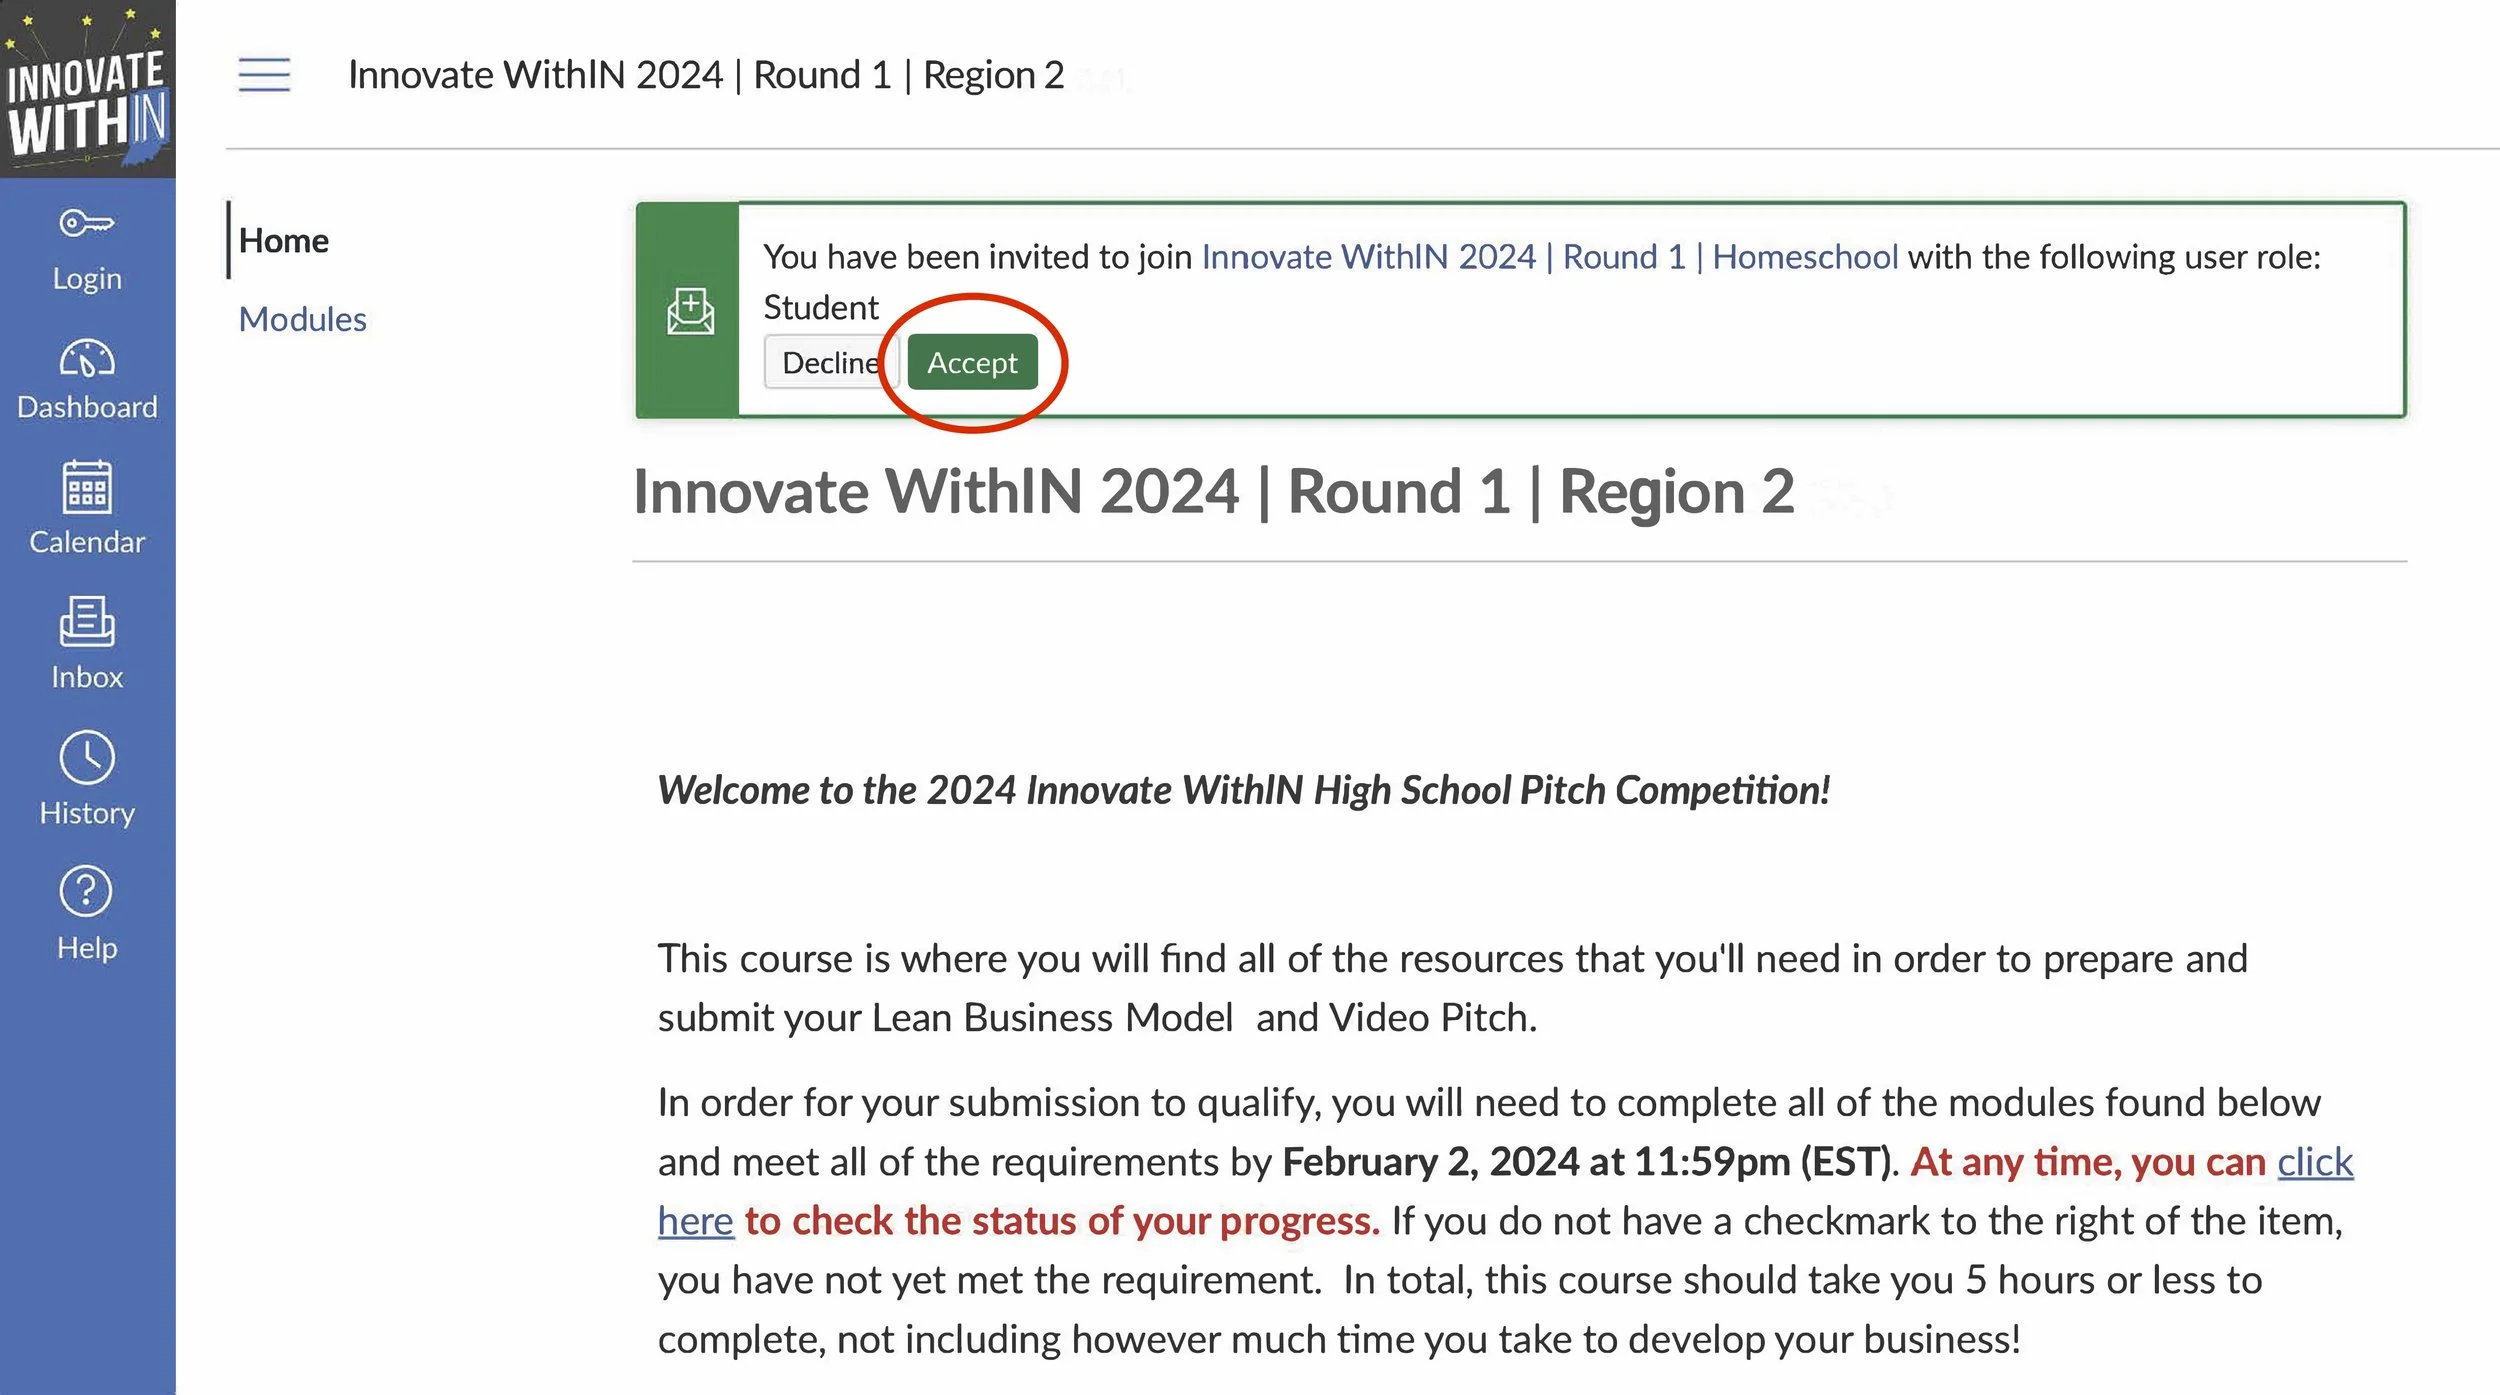
Task: Select Home in course navigation
Action: (284, 241)
